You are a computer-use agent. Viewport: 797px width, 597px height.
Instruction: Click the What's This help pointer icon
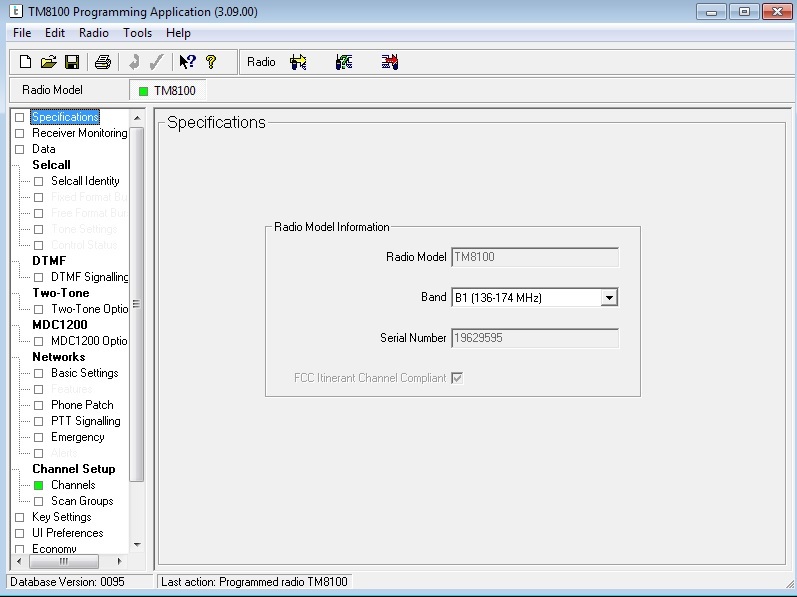point(187,62)
